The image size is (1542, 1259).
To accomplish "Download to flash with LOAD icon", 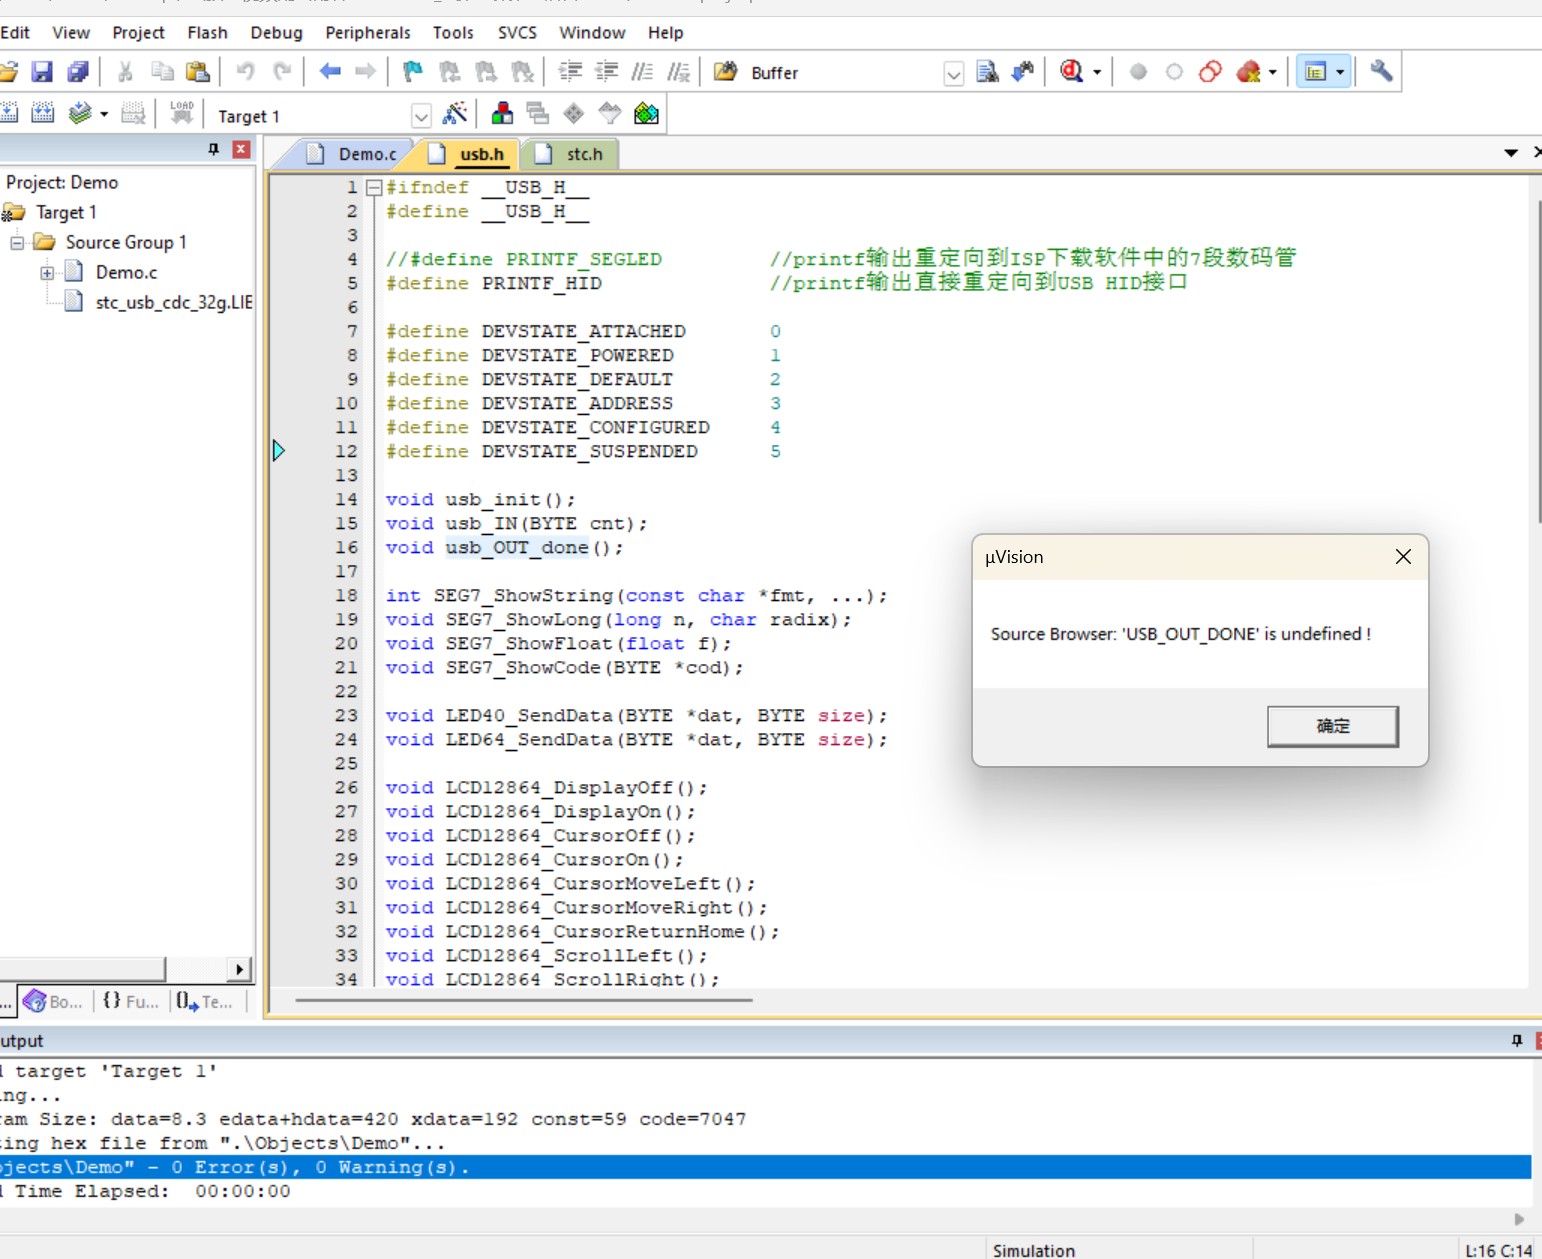I will click(x=181, y=113).
